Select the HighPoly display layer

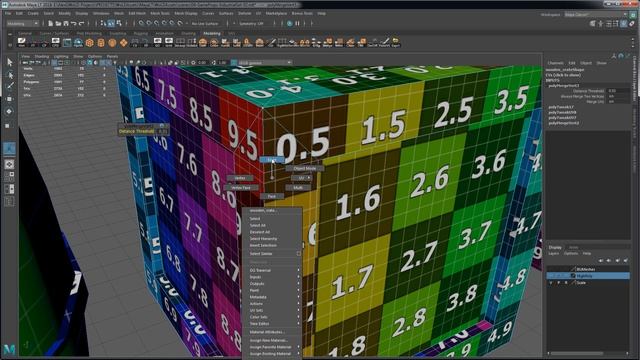[588, 276]
